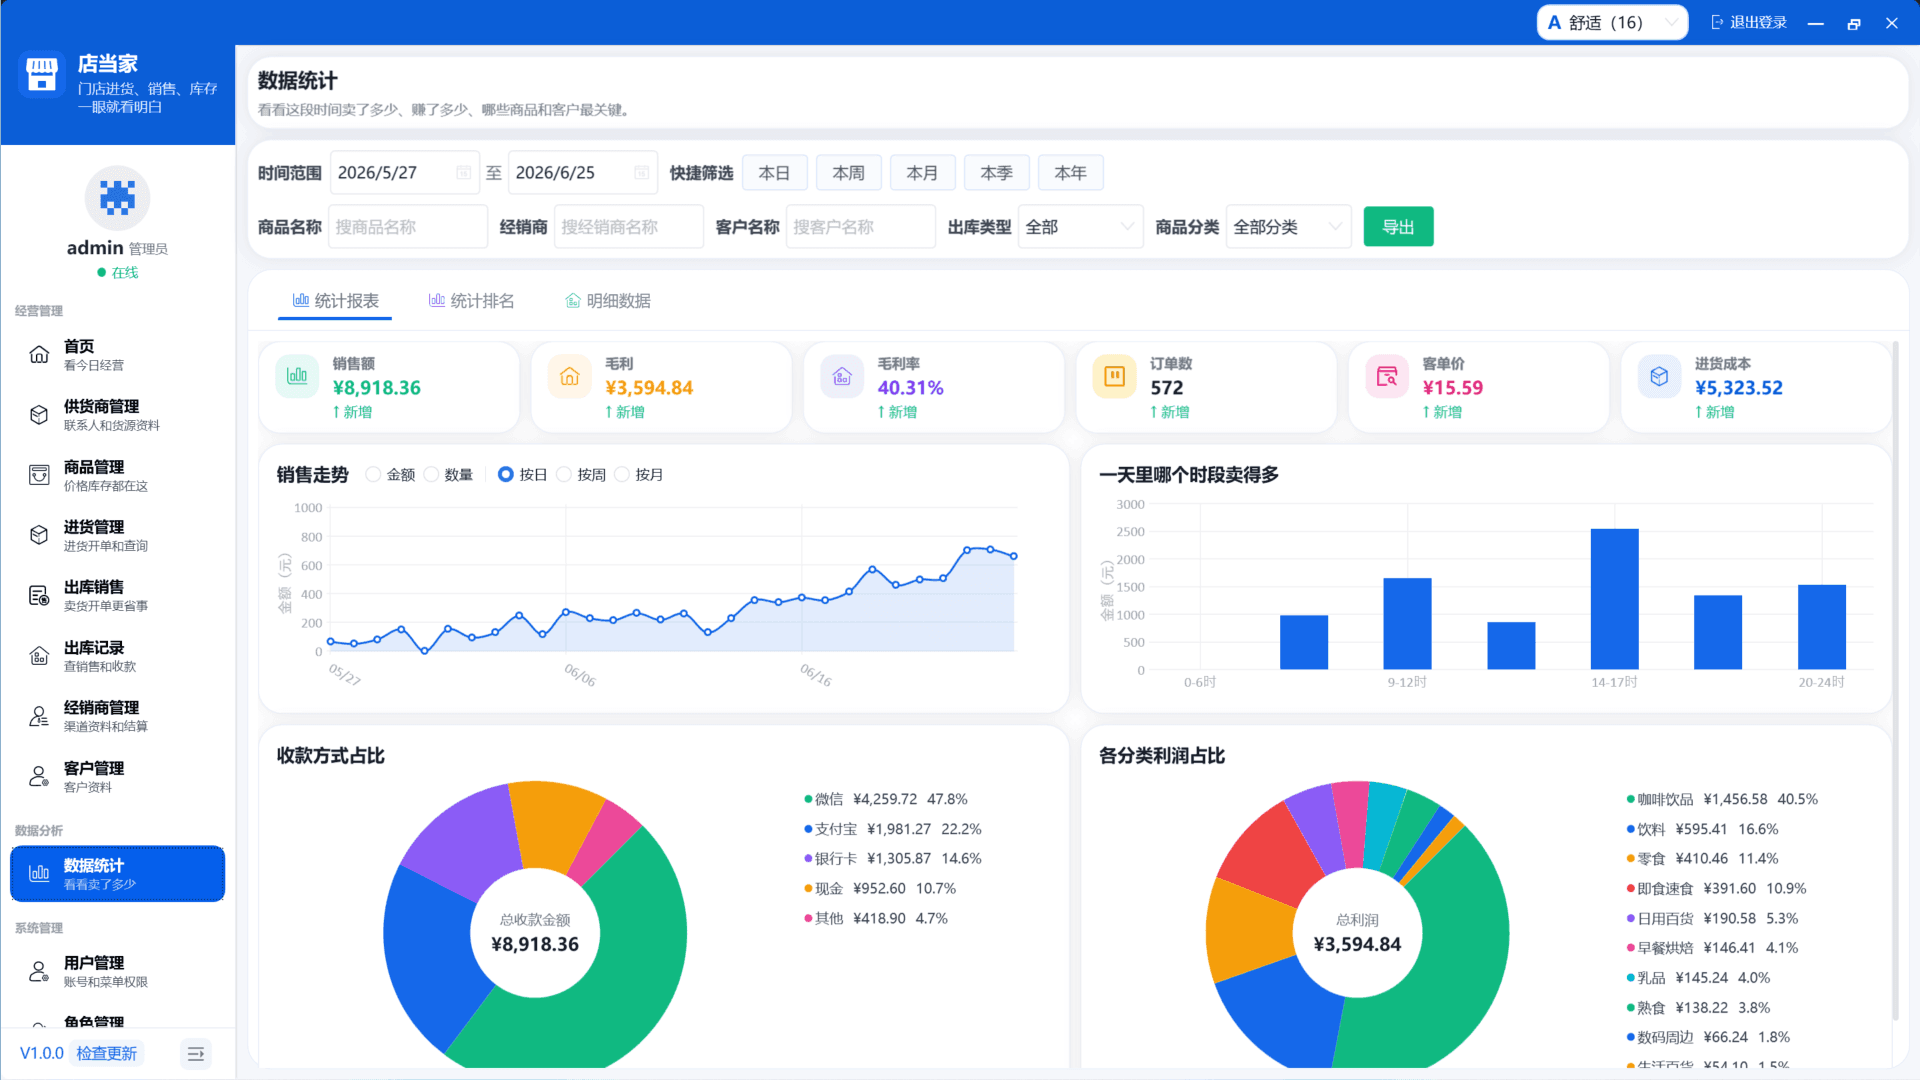This screenshot has height=1080, width=1920.
Task: Filter by 本年 quick button
Action: [x=1070, y=173]
